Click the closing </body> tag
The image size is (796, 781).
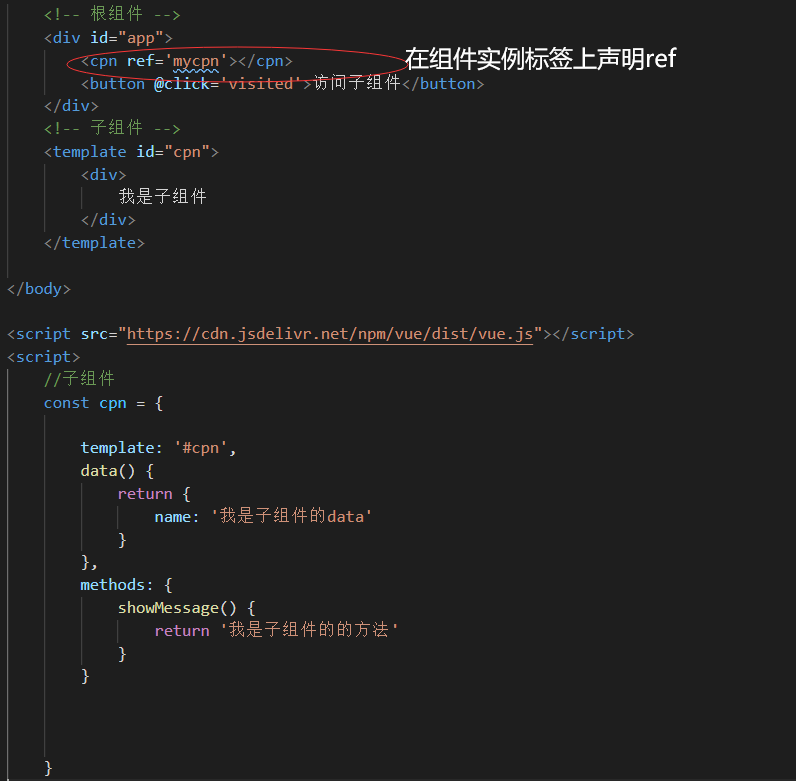click(39, 289)
